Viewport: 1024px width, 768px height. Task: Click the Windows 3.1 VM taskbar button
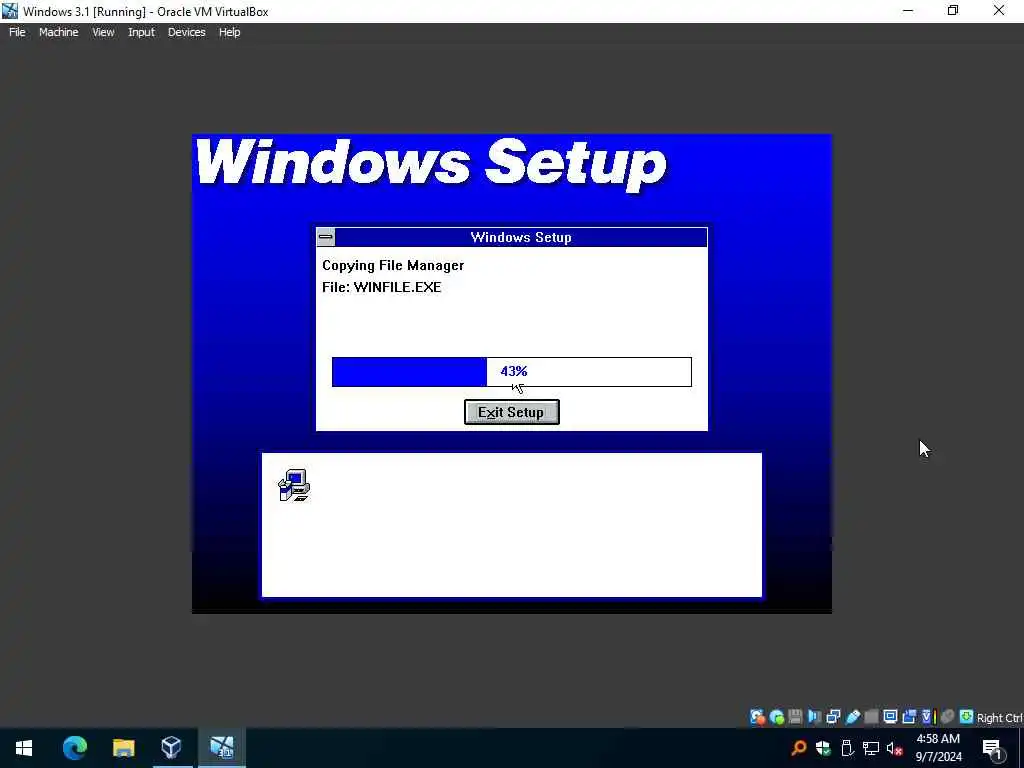click(x=222, y=748)
